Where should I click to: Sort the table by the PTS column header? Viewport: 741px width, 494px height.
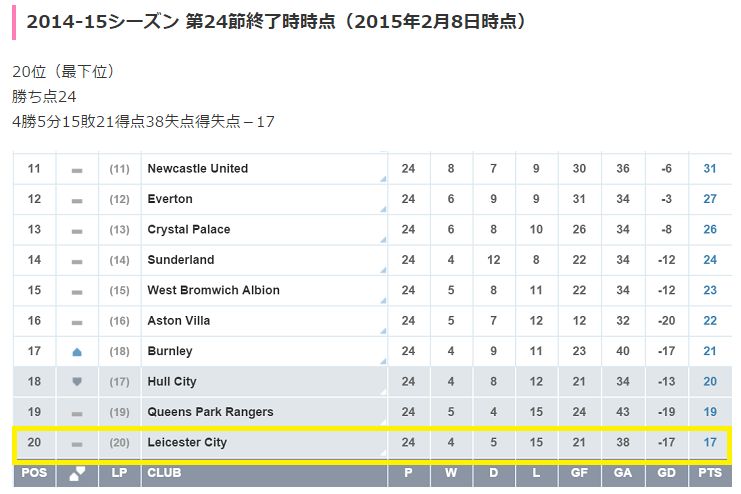click(710, 472)
